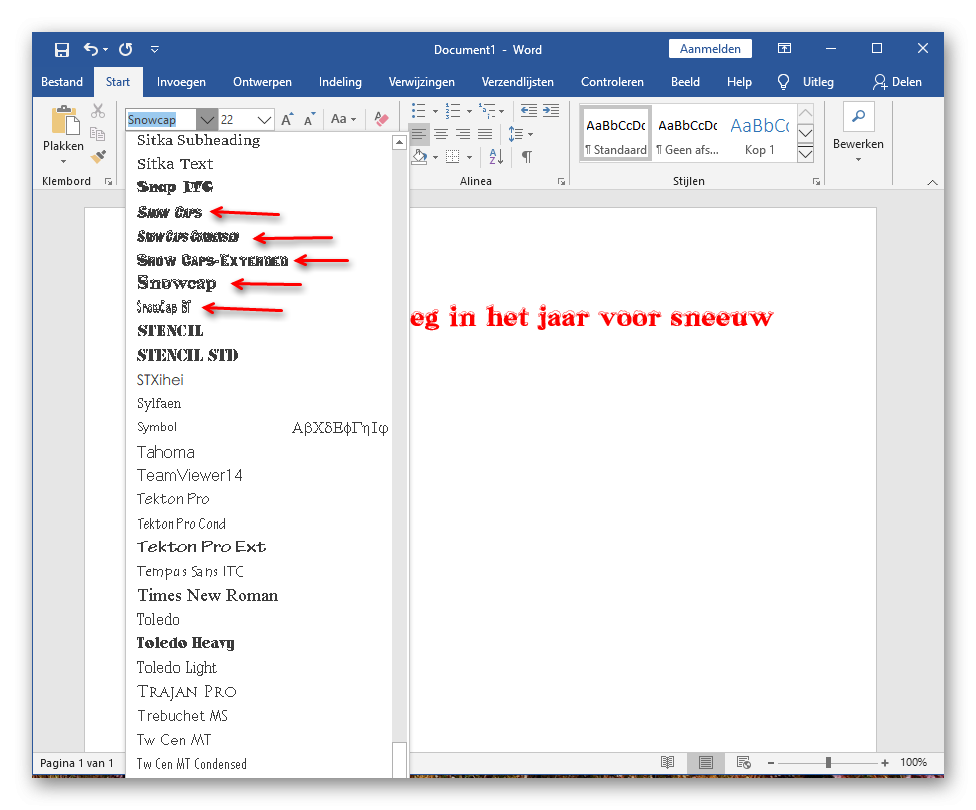Increase font size with larger A icon
This screenshot has width=976, height=810.
coord(287,119)
